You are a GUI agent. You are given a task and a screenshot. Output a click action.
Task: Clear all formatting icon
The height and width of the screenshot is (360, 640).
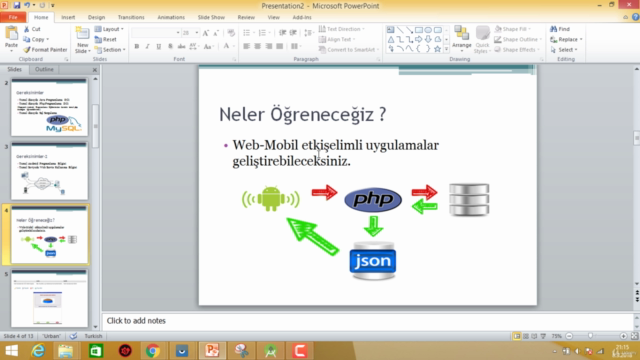click(x=231, y=33)
